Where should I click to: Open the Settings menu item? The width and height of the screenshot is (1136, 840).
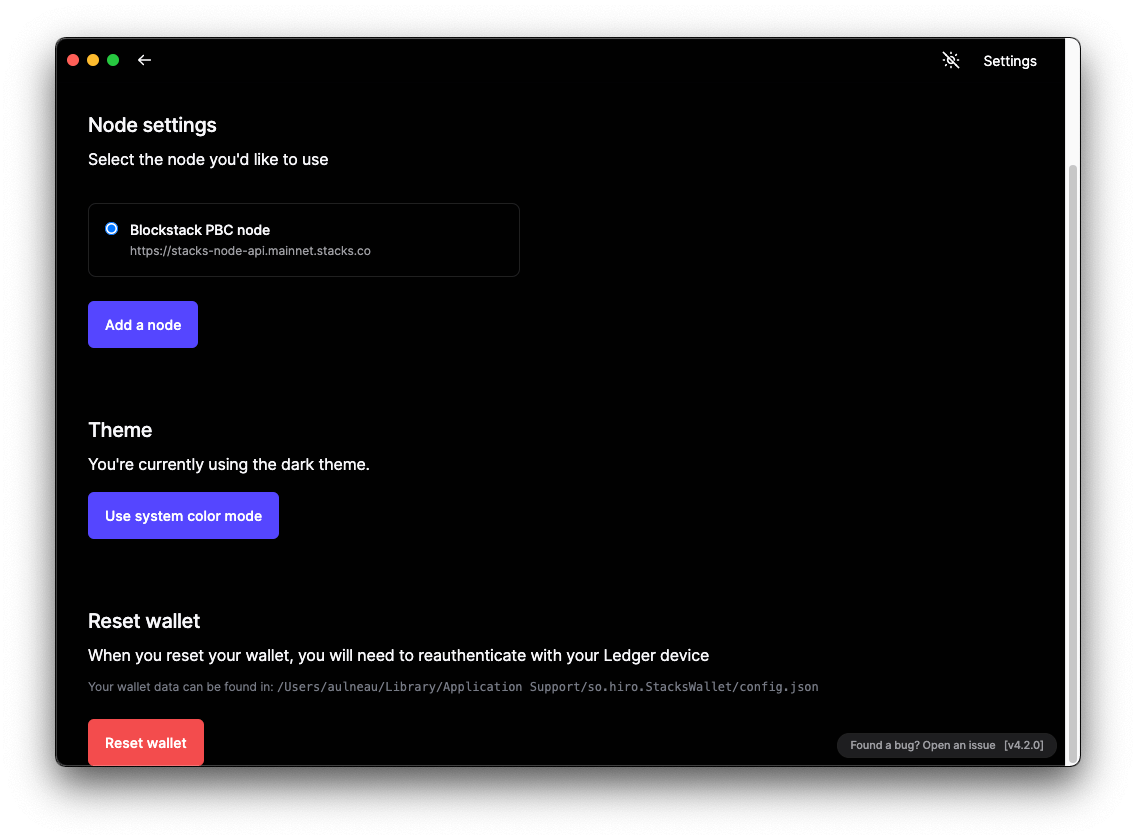click(1009, 61)
